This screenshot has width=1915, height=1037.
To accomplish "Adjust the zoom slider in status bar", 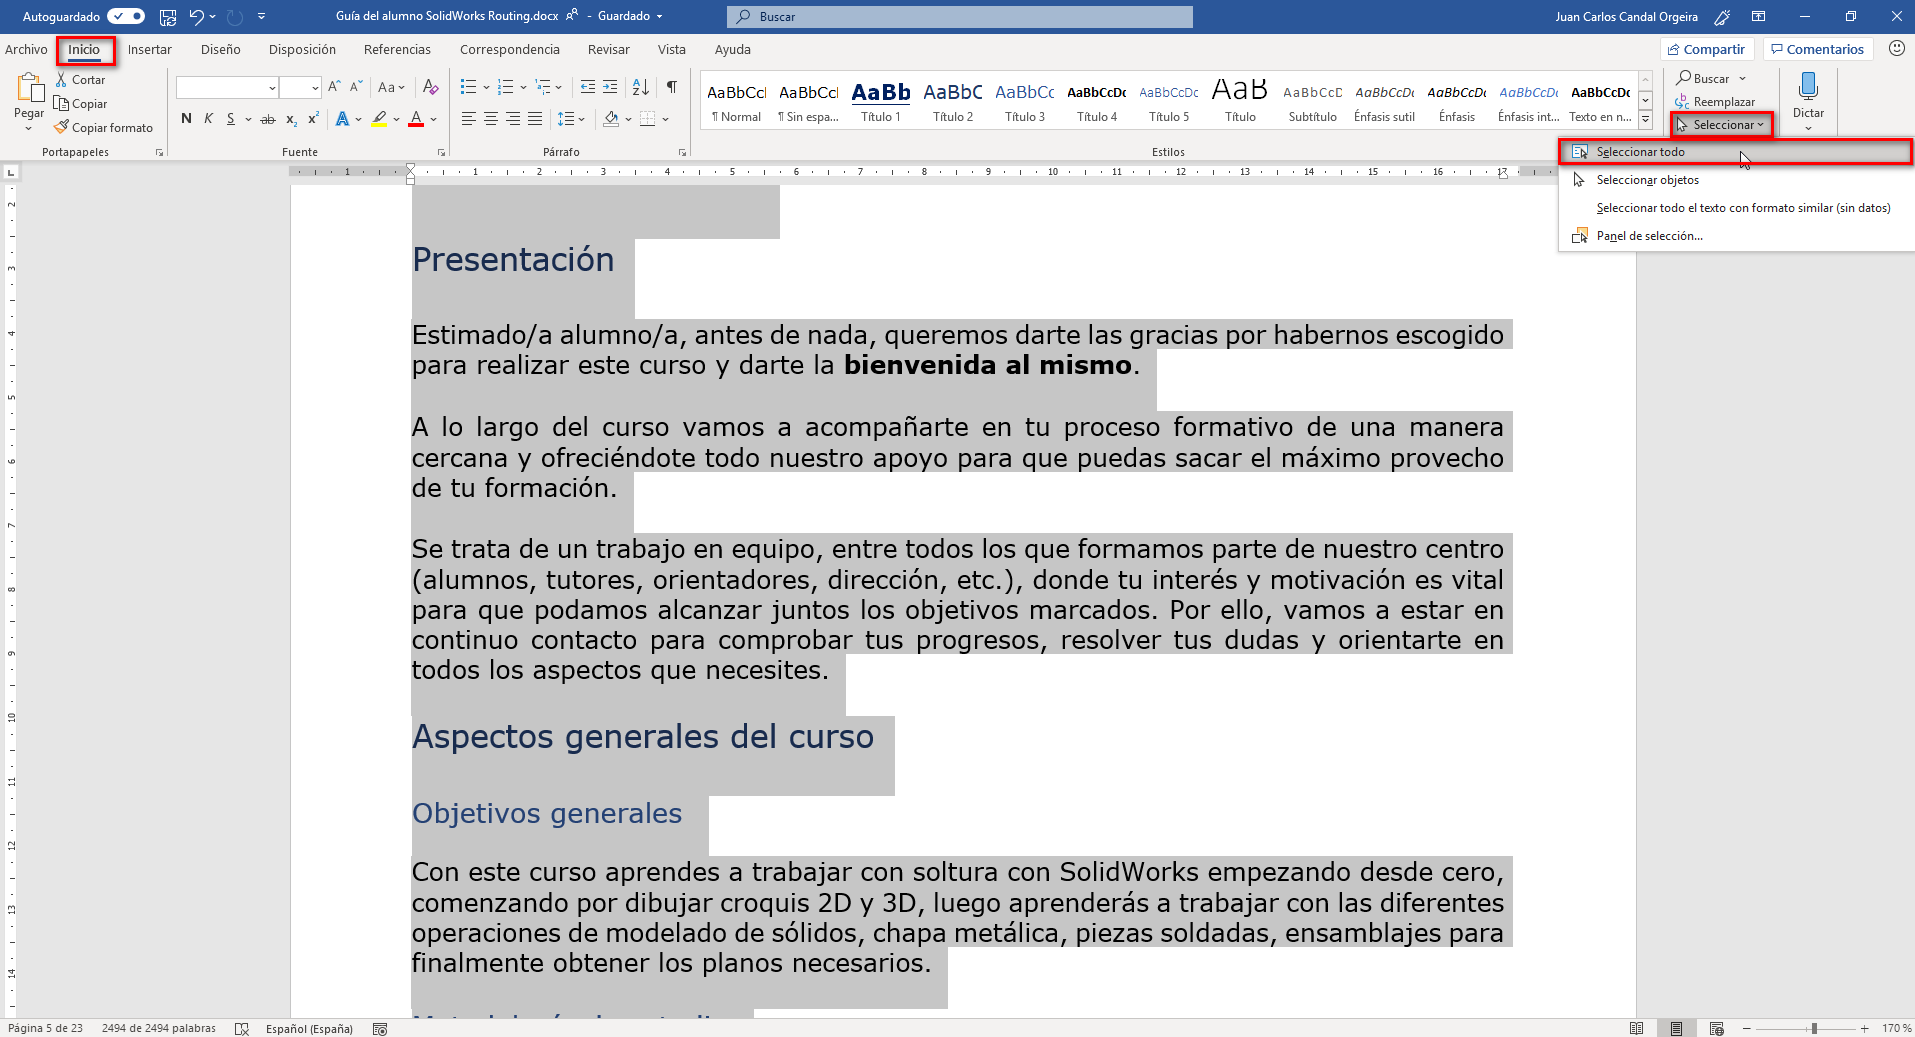I will [1813, 1028].
